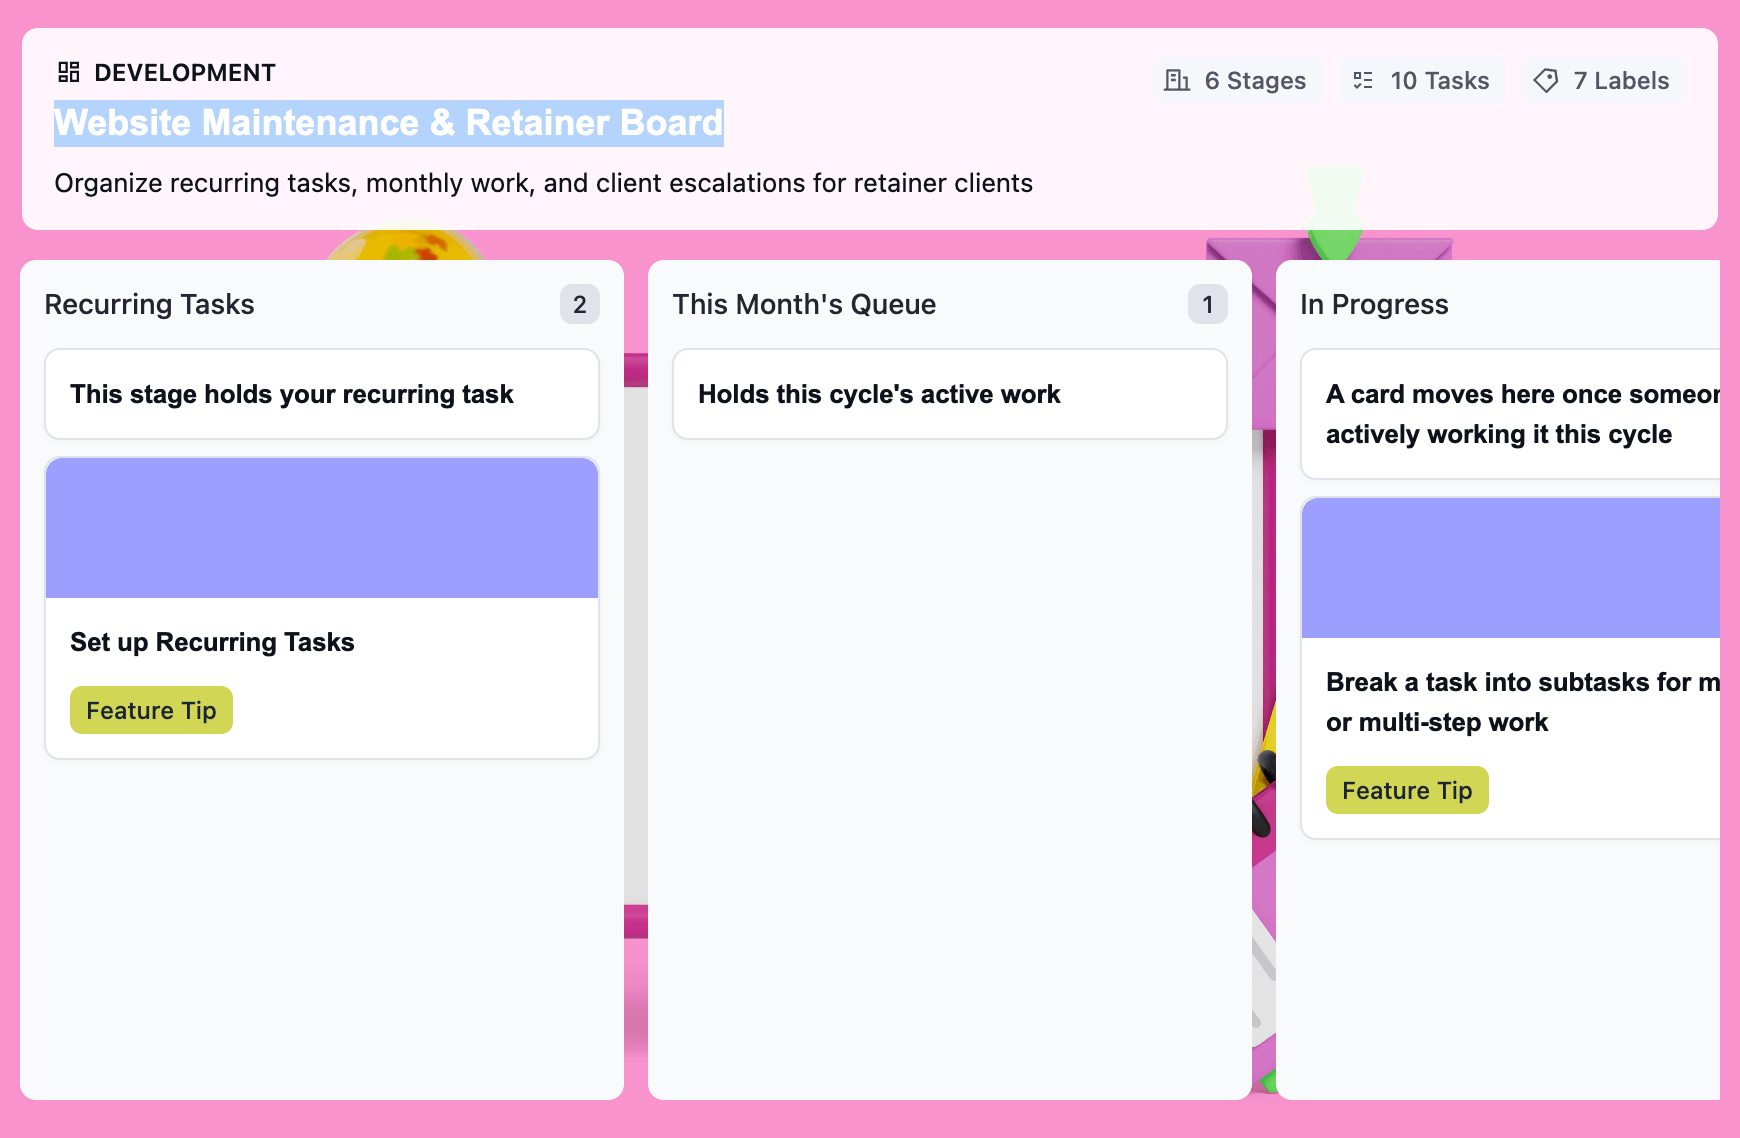Screen dimensions: 1740x1138
Task: Click the purple cover of Break a task card
Action: tap(1511, 568)
